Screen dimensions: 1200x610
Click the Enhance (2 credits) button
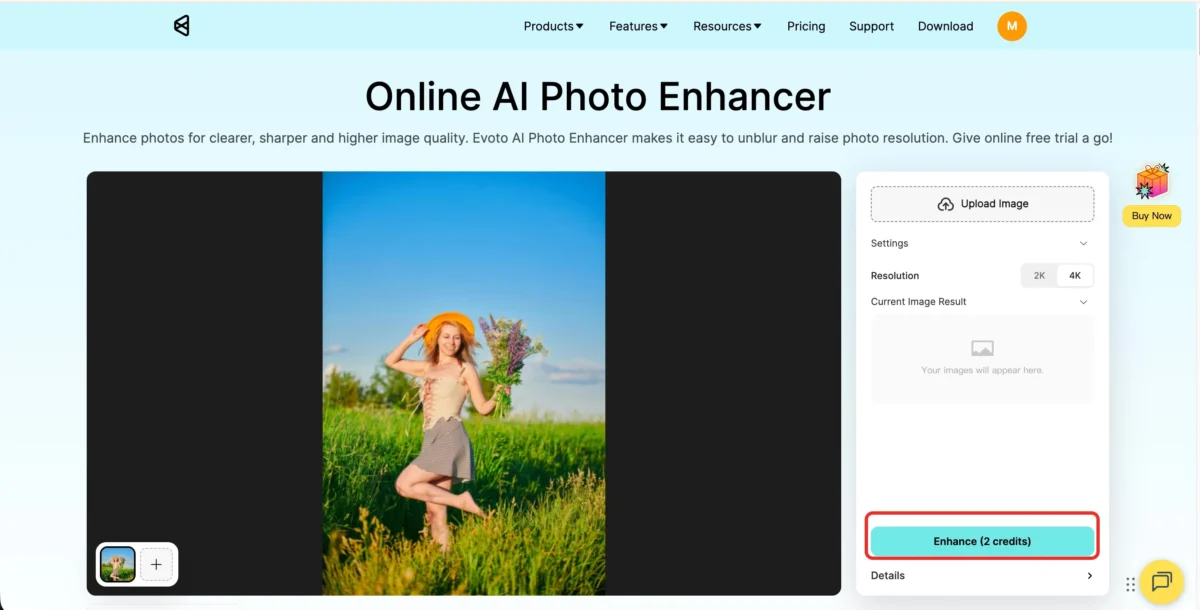(982, 541)
